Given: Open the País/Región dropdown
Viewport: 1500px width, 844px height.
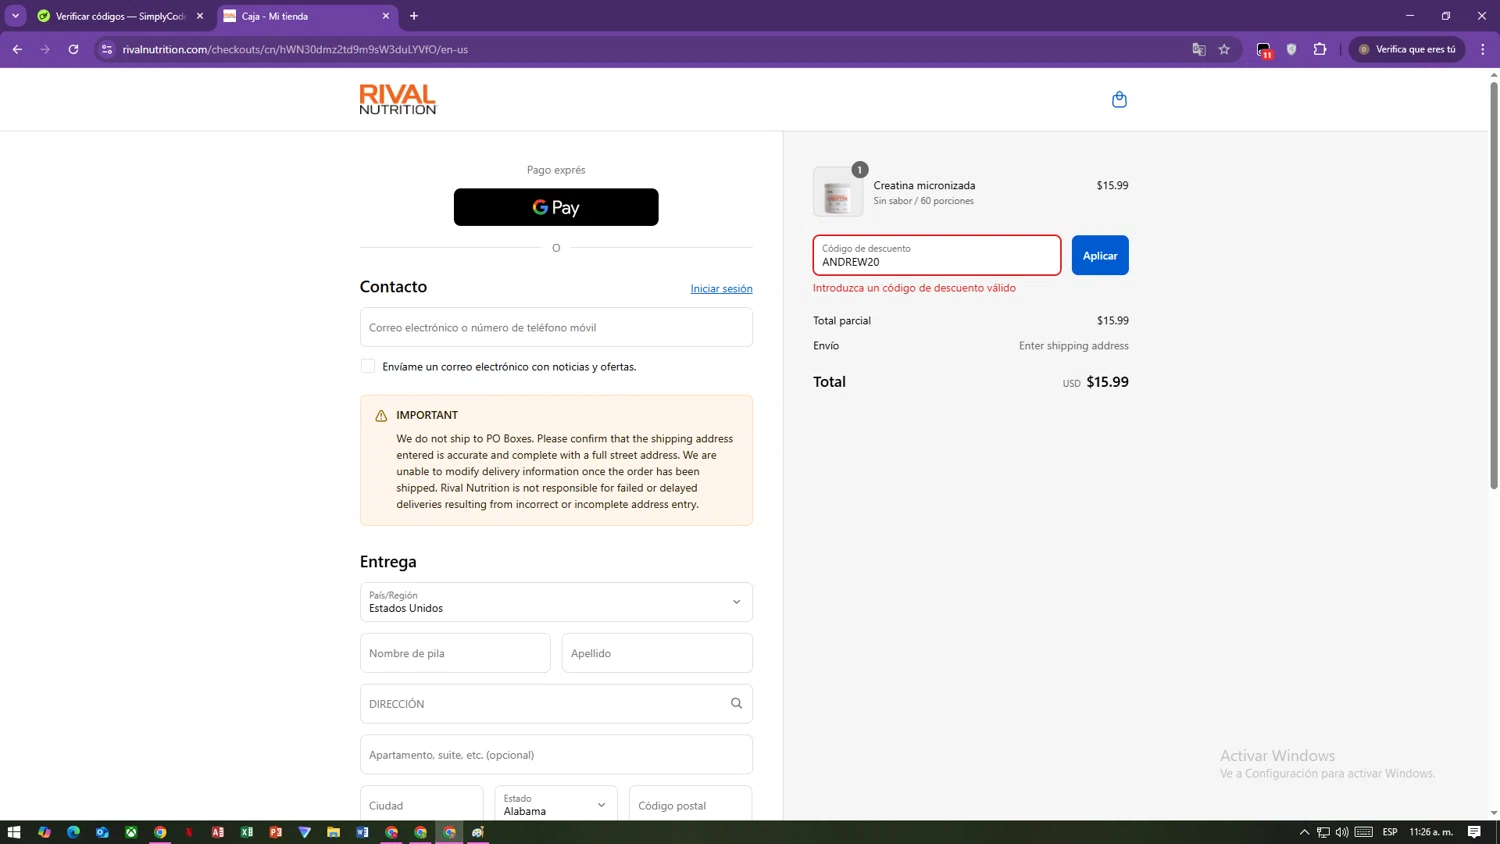Looking at the screenshot, I should coord(556,602).
